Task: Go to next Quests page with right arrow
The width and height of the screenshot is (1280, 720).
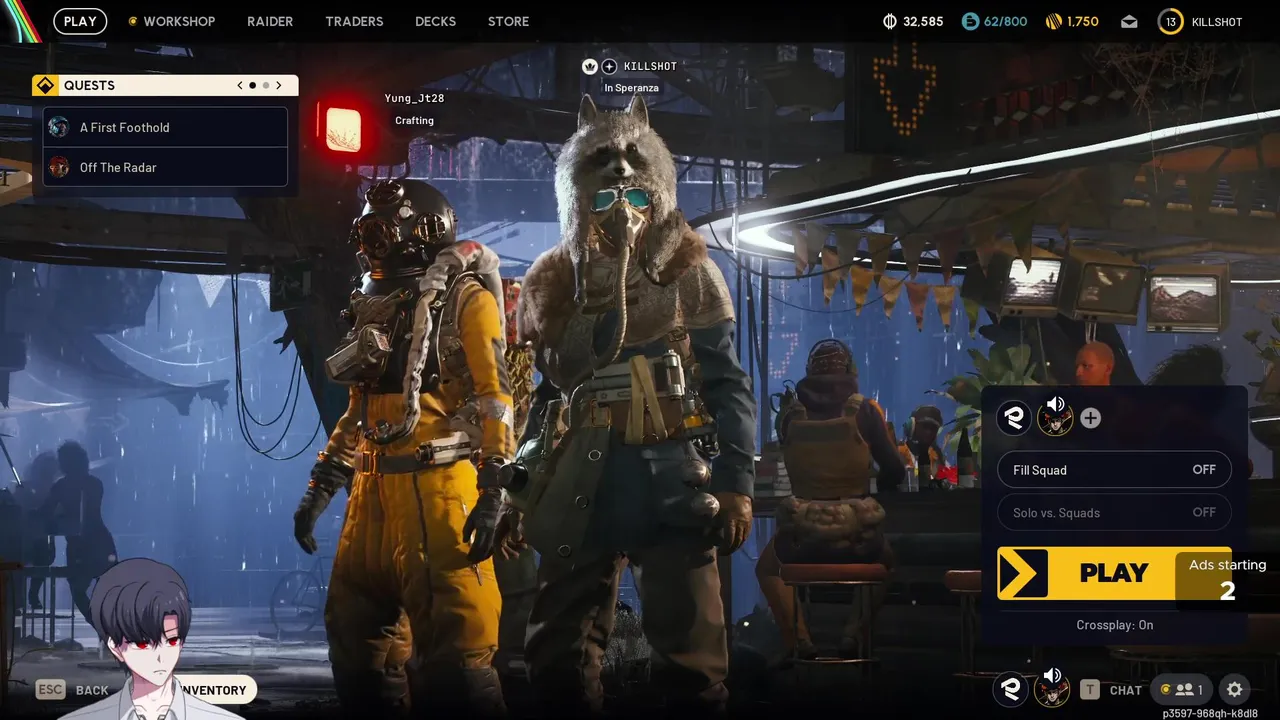Action: [279, 85]
